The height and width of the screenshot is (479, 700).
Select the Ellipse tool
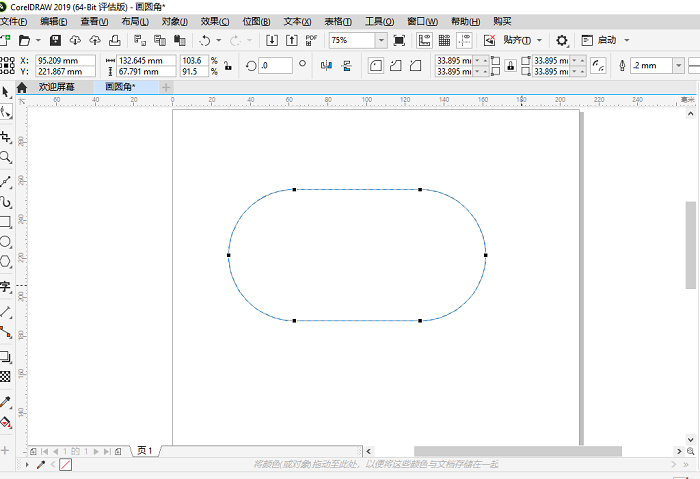(x=6, y=241)
